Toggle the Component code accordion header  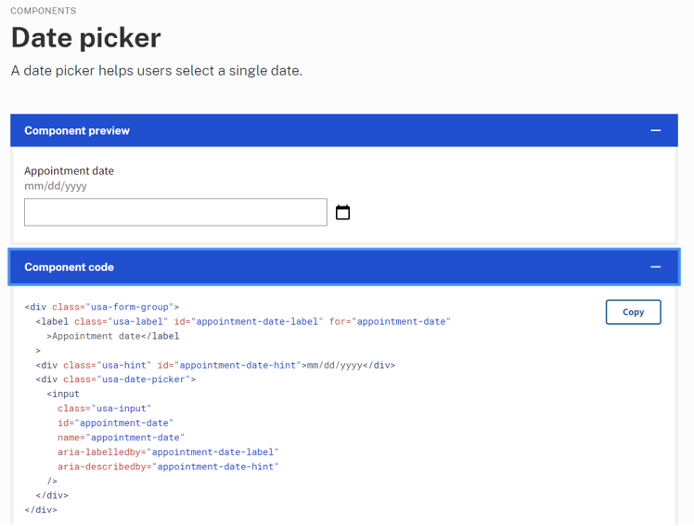[344, 267]
